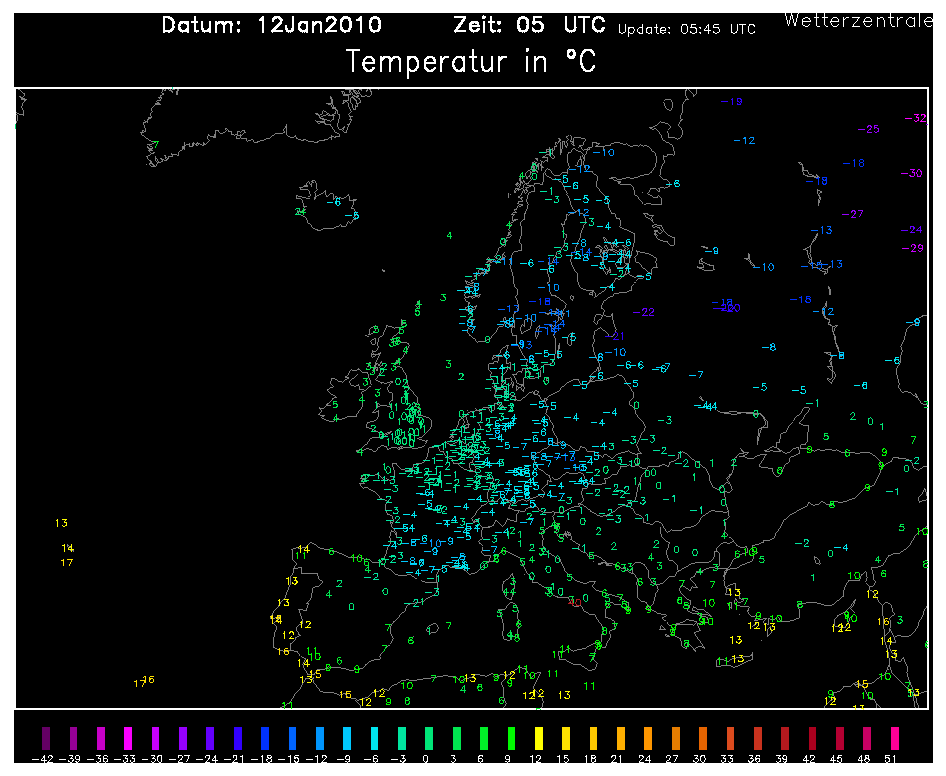The height and width of the screenshot is (776, 946).
Task: Click the Temperatur in °C title
Action: pos(471,62)
